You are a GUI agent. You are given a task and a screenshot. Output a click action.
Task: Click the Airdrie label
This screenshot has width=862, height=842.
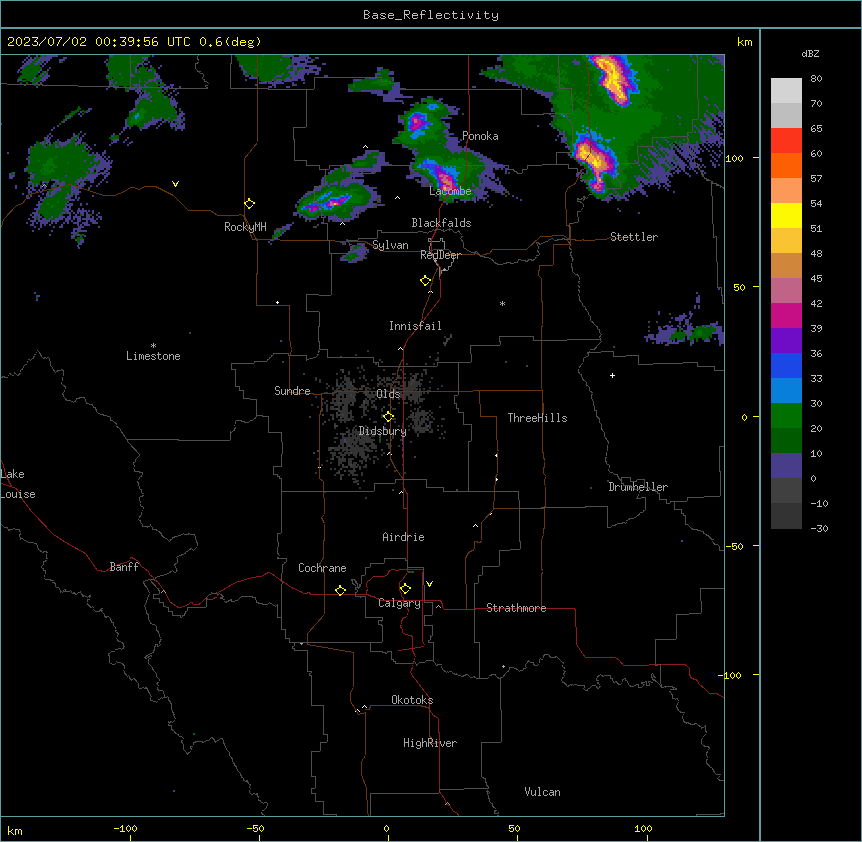coord(403,537)
